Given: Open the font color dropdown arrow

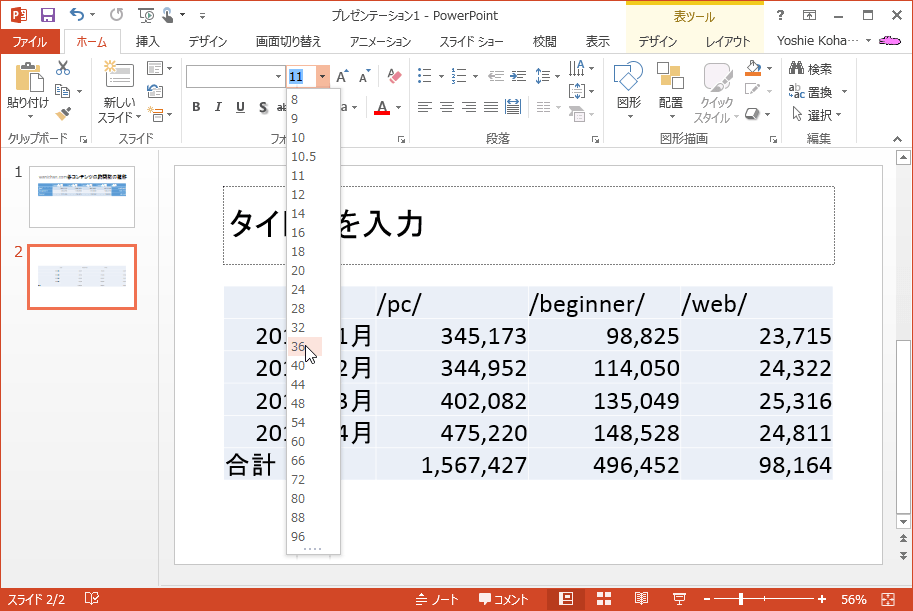Looking at the screenshot, I should tap(398, 107).
